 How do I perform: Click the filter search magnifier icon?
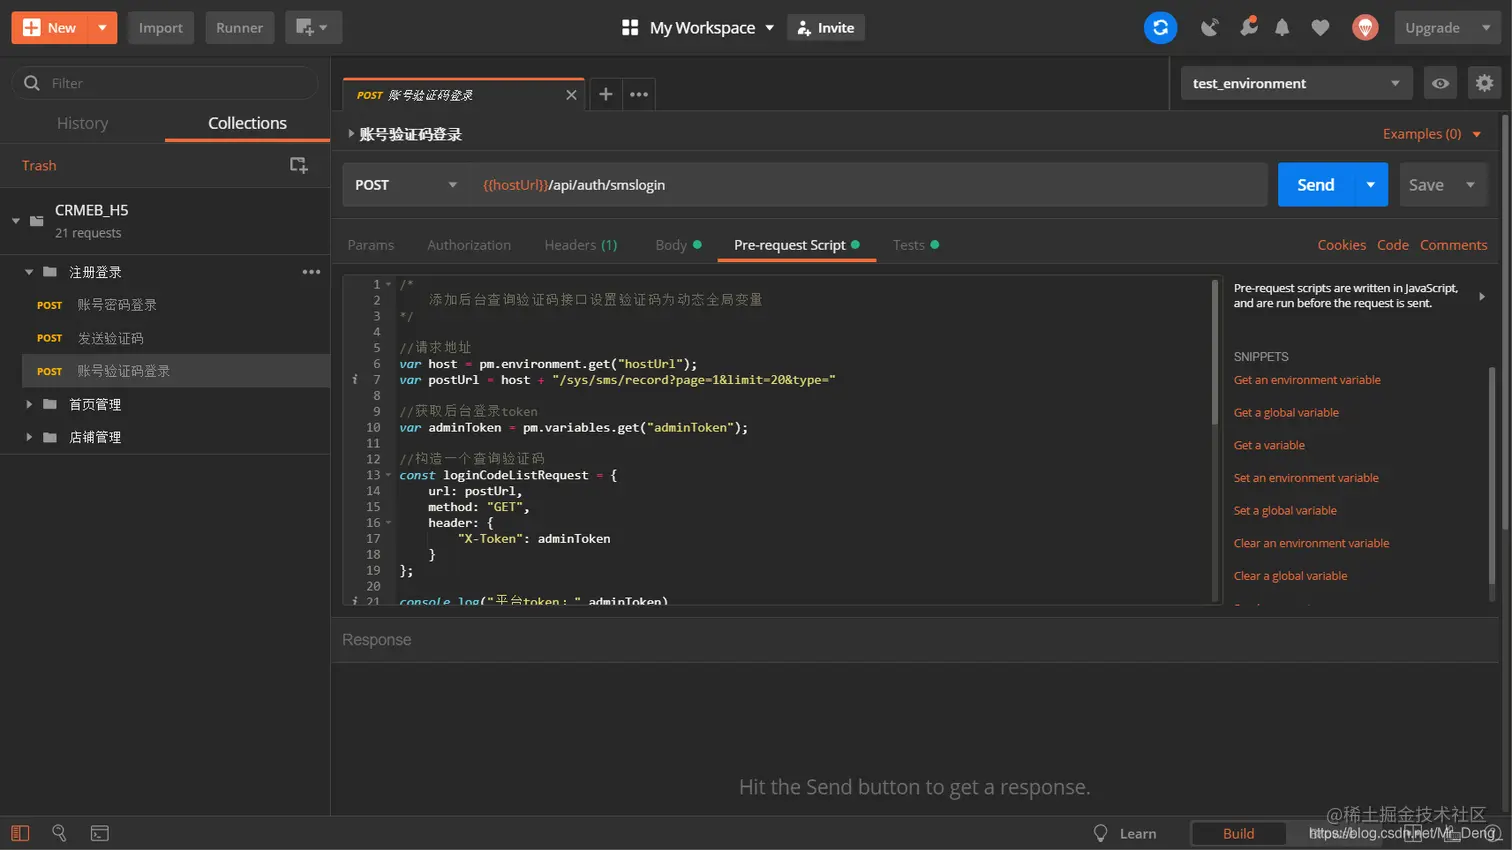tap(32, 83)
